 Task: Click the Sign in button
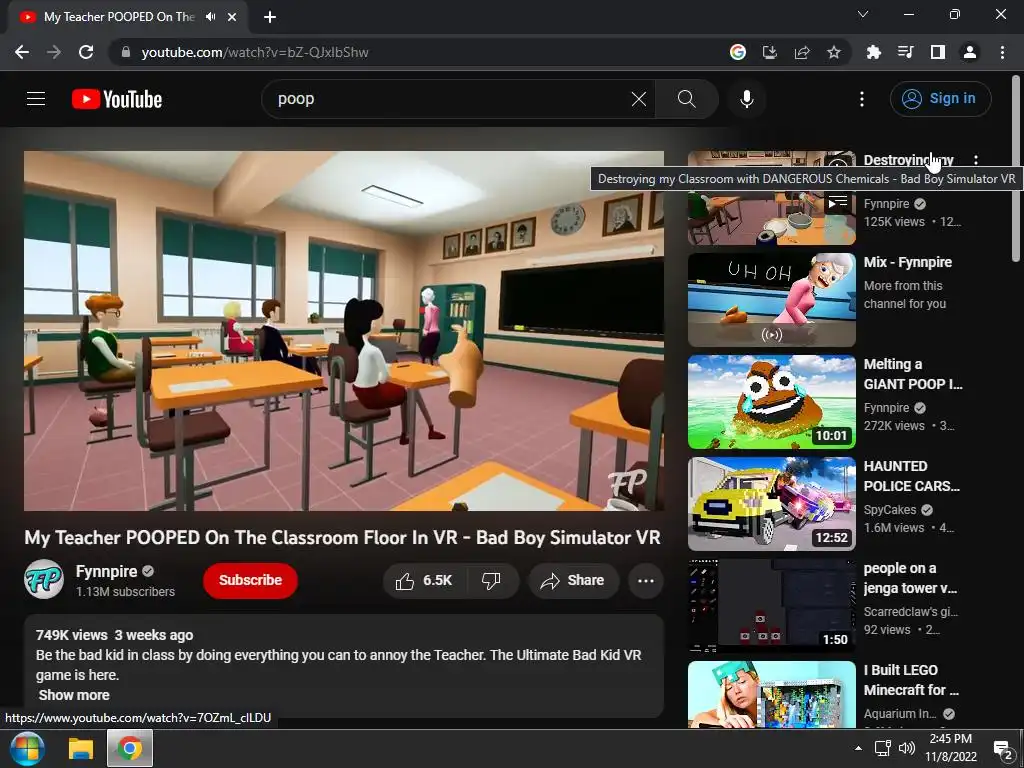click(940, 99)
